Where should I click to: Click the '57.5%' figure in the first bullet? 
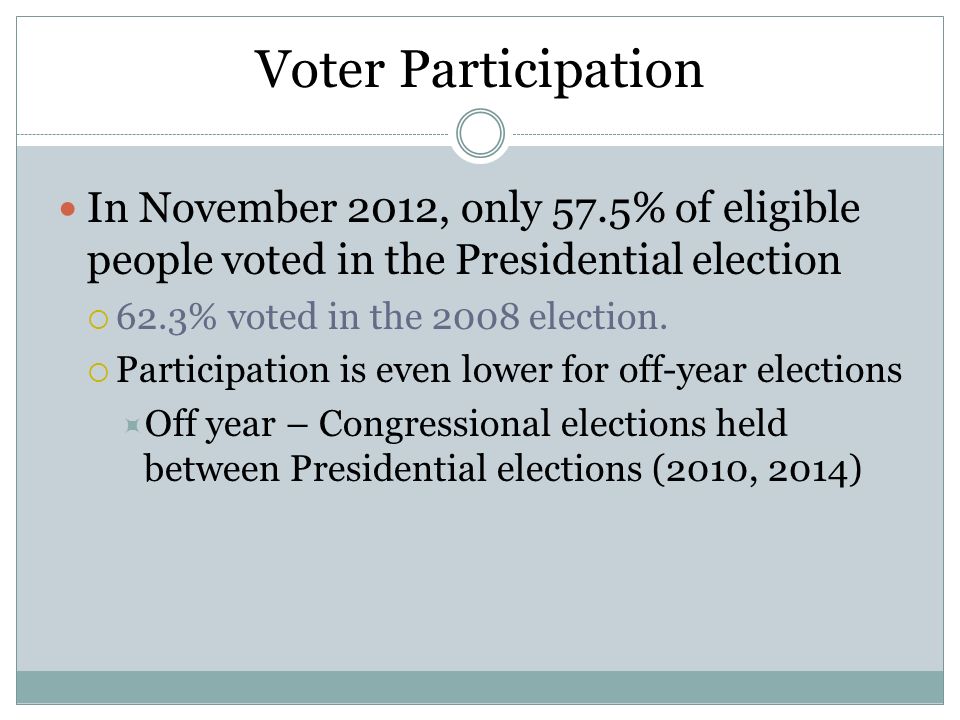pos(608,209)
